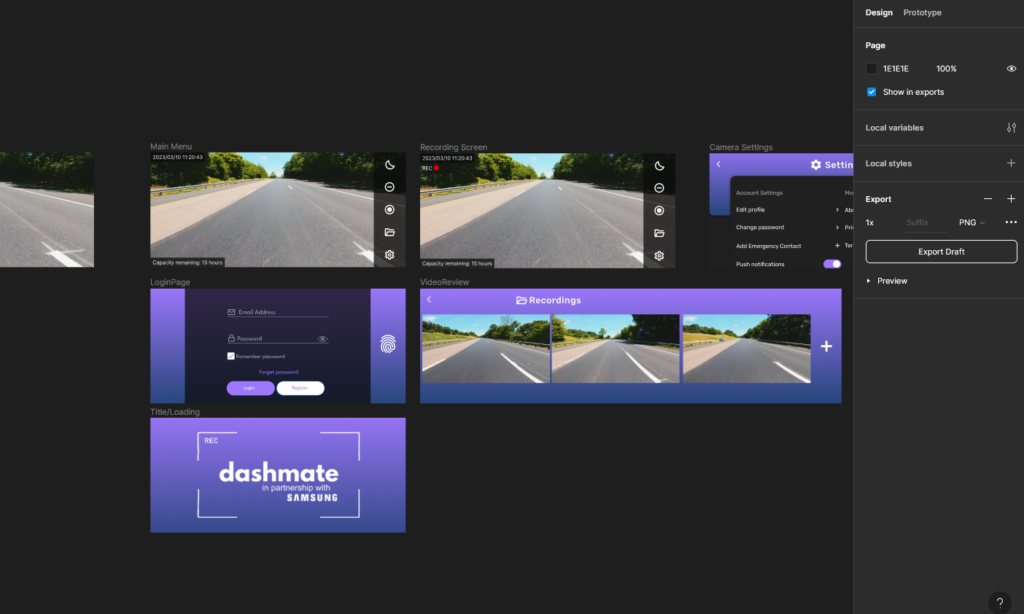Image resolution: width=1024 pixels, height=614 pixels.
Task: Click the Export Draft button
Action: tap(941, 251)
